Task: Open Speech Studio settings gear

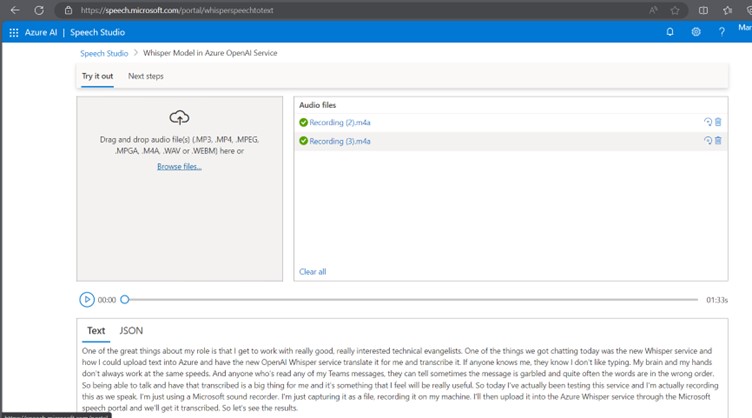Action: [x=696, y=32]
